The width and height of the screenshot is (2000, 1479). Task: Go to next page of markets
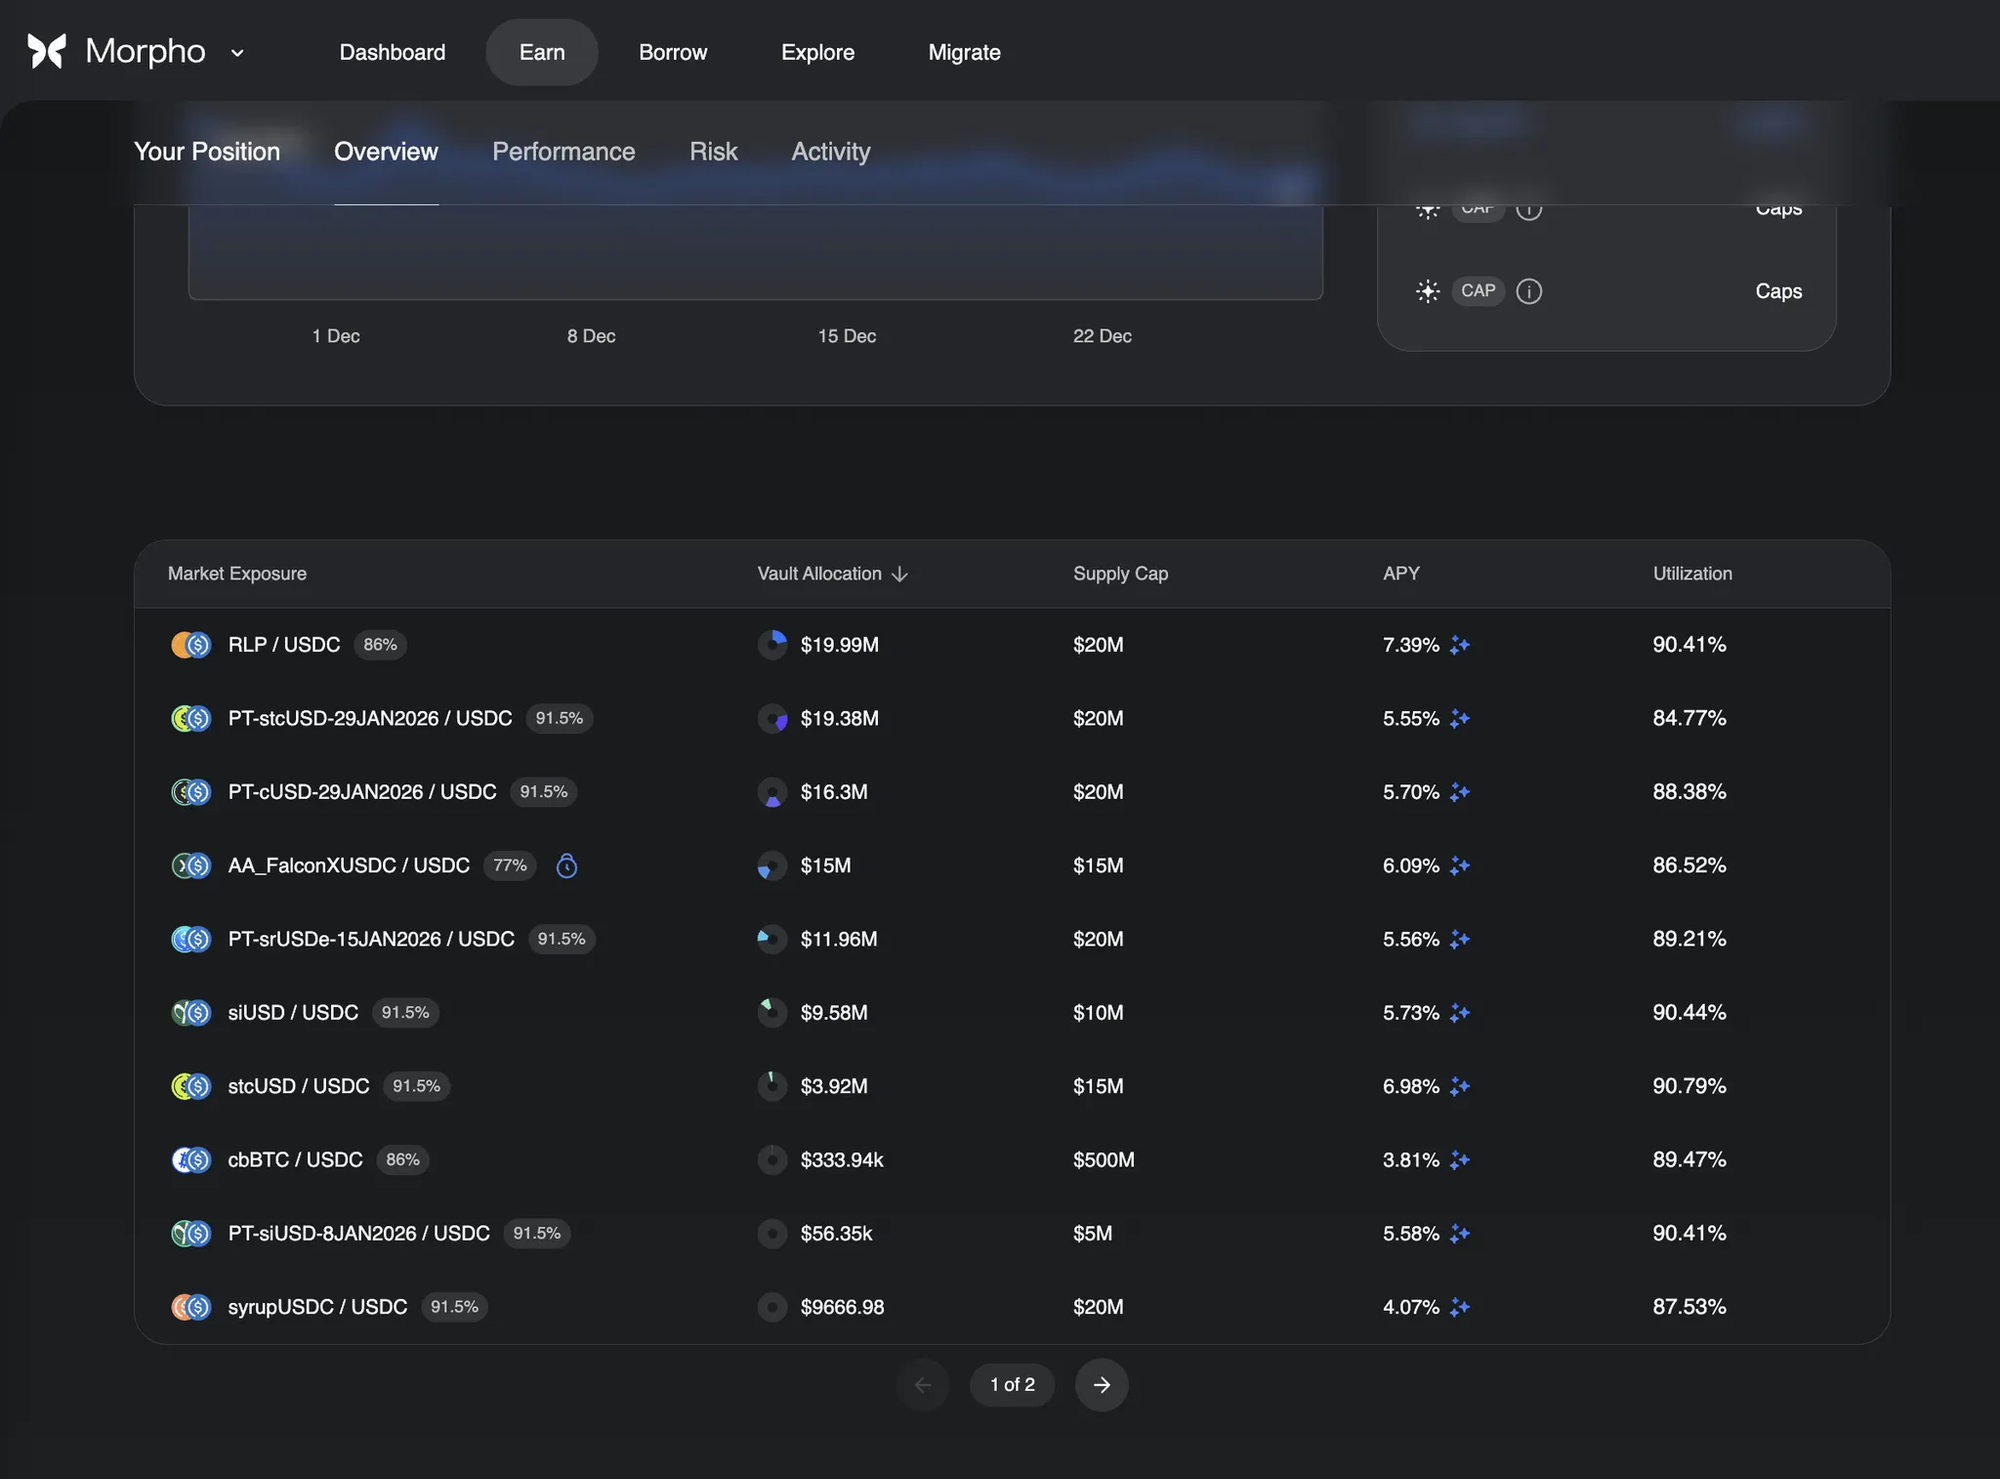click(1101, 1385)
